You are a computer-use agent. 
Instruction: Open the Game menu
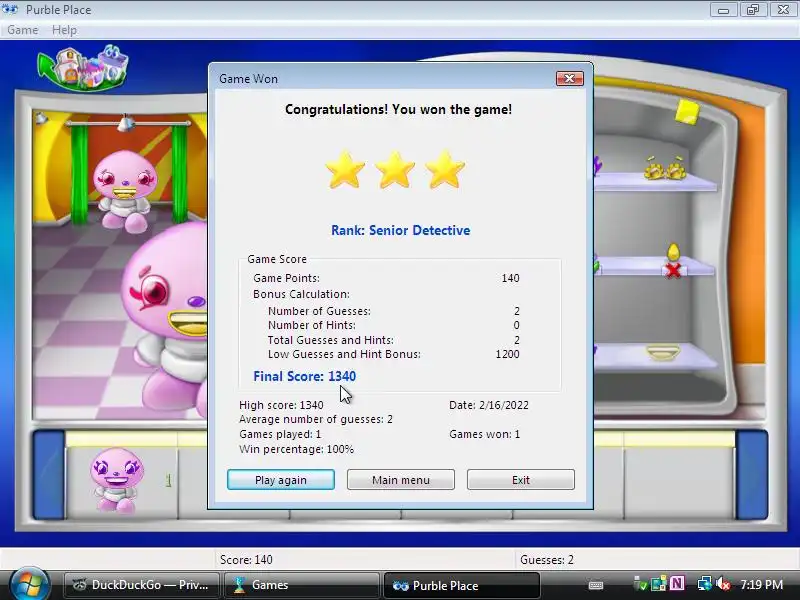click(x=22, y=30)
